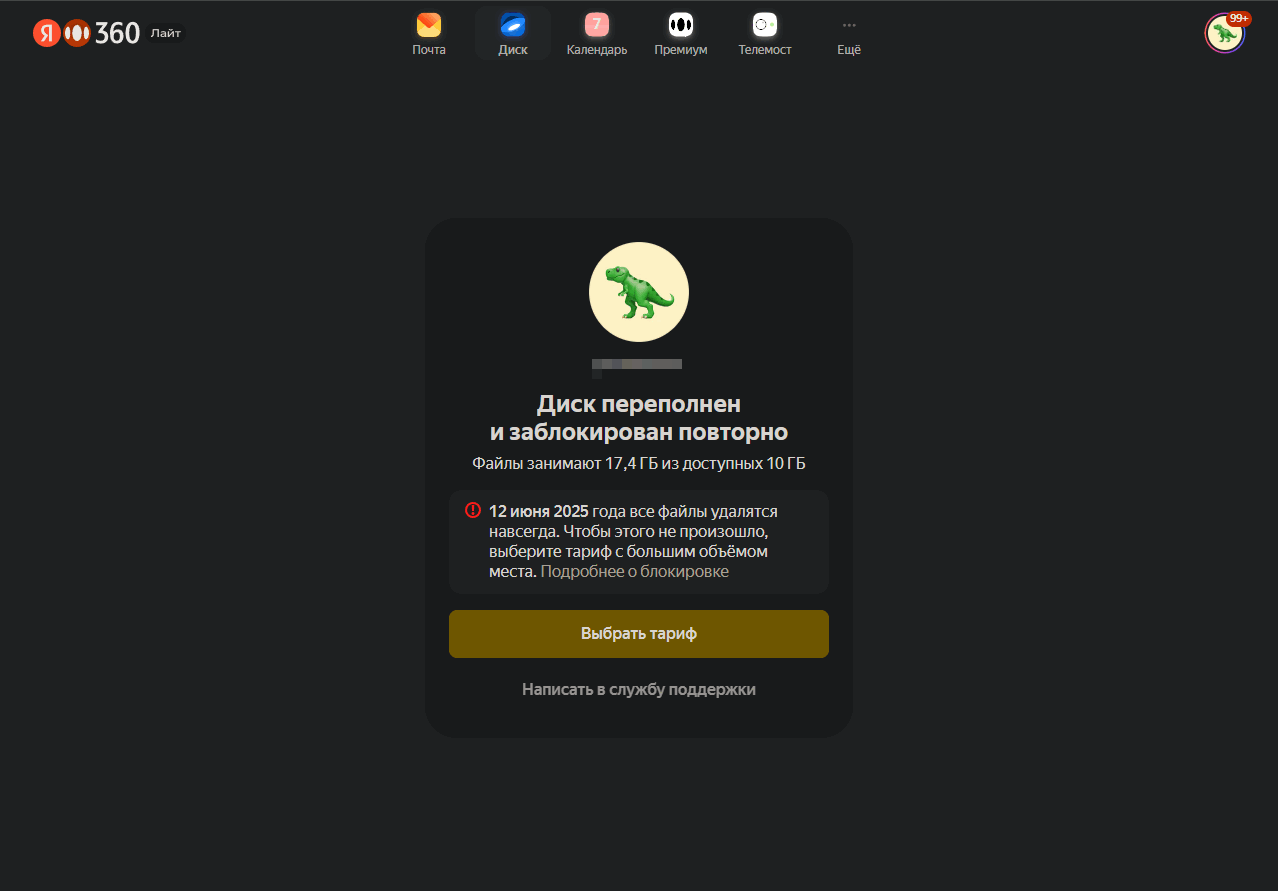Click the red warning icon in notice
Viewport: 1281px width, 893px height.
coord(473,510)
